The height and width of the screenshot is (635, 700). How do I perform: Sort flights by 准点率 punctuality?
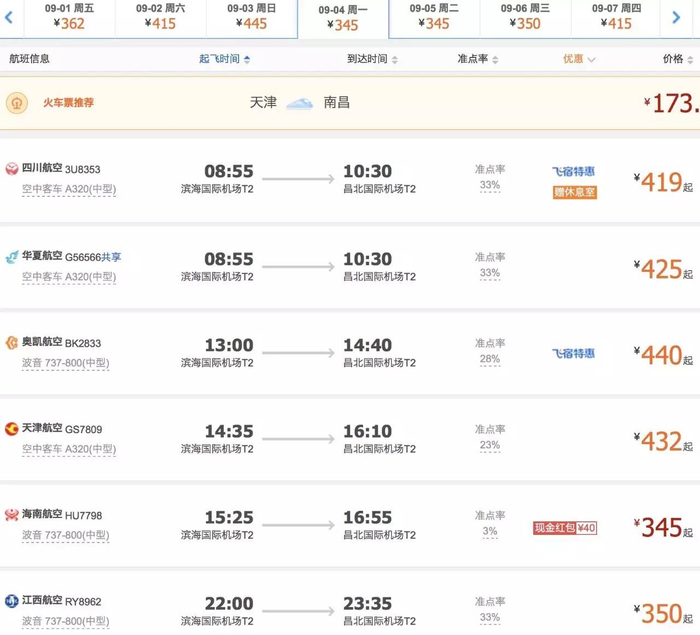coord(477,59)
